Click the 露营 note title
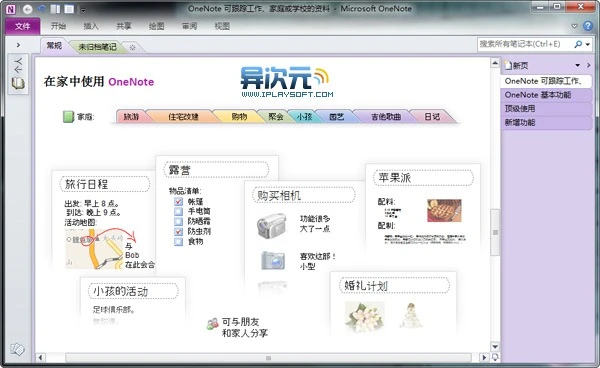Image resolution: width=600 pixels, height=368 pixels. coord(179,170)
